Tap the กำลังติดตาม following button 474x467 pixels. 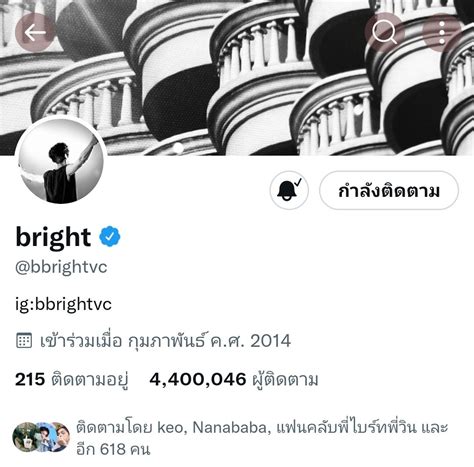pos(389,190)
